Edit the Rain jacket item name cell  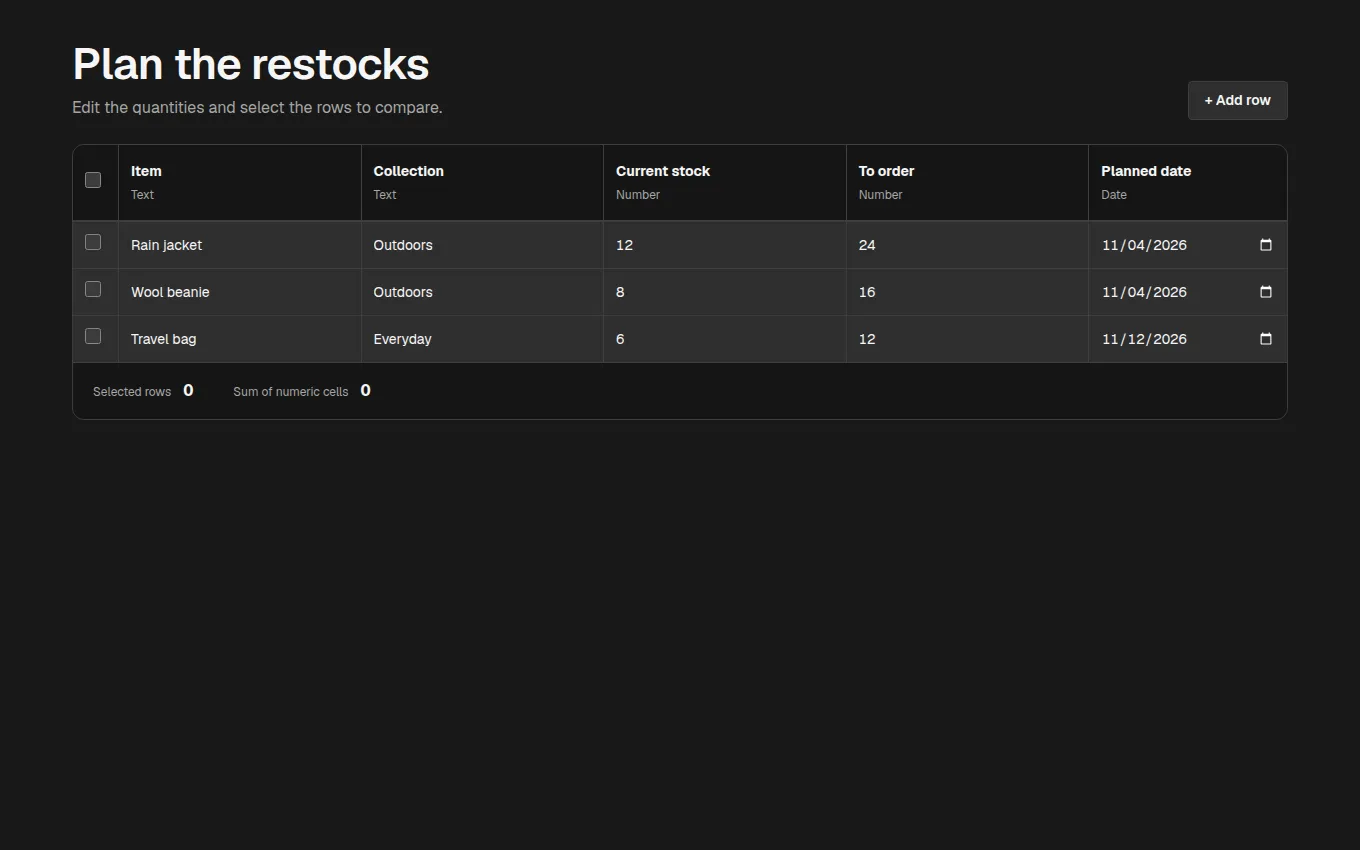click(x=240, y=245)
